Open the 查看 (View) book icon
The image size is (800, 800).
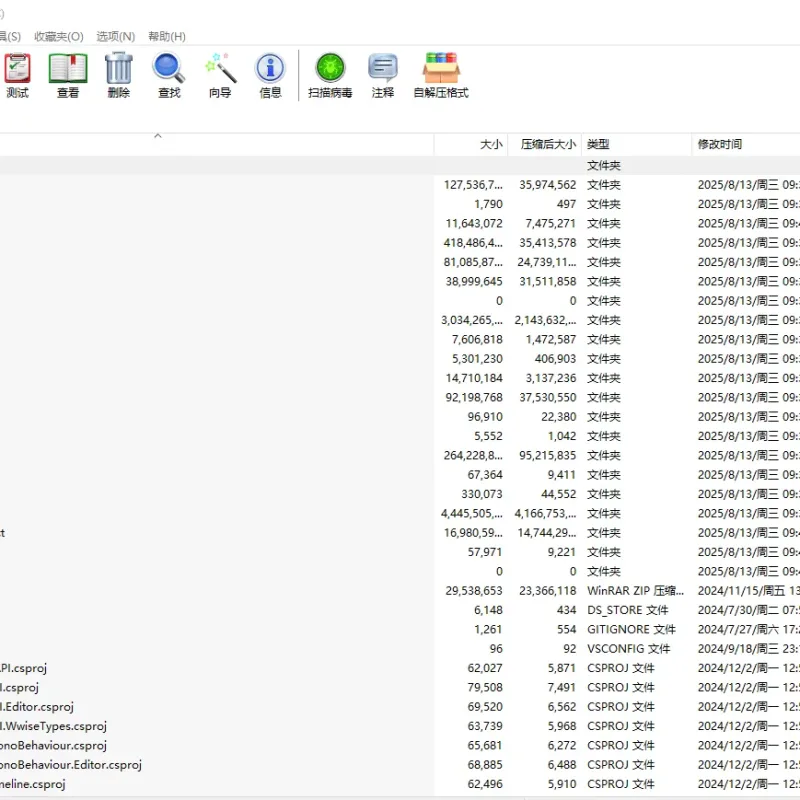click(x=68, y=76)
